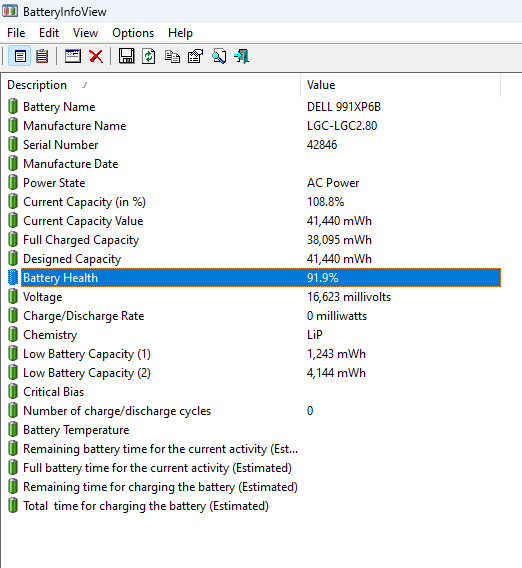This screenshot has height=568, width=522.
Task: Click the Find magnifier toolbar icon
Action: [219, 57]
